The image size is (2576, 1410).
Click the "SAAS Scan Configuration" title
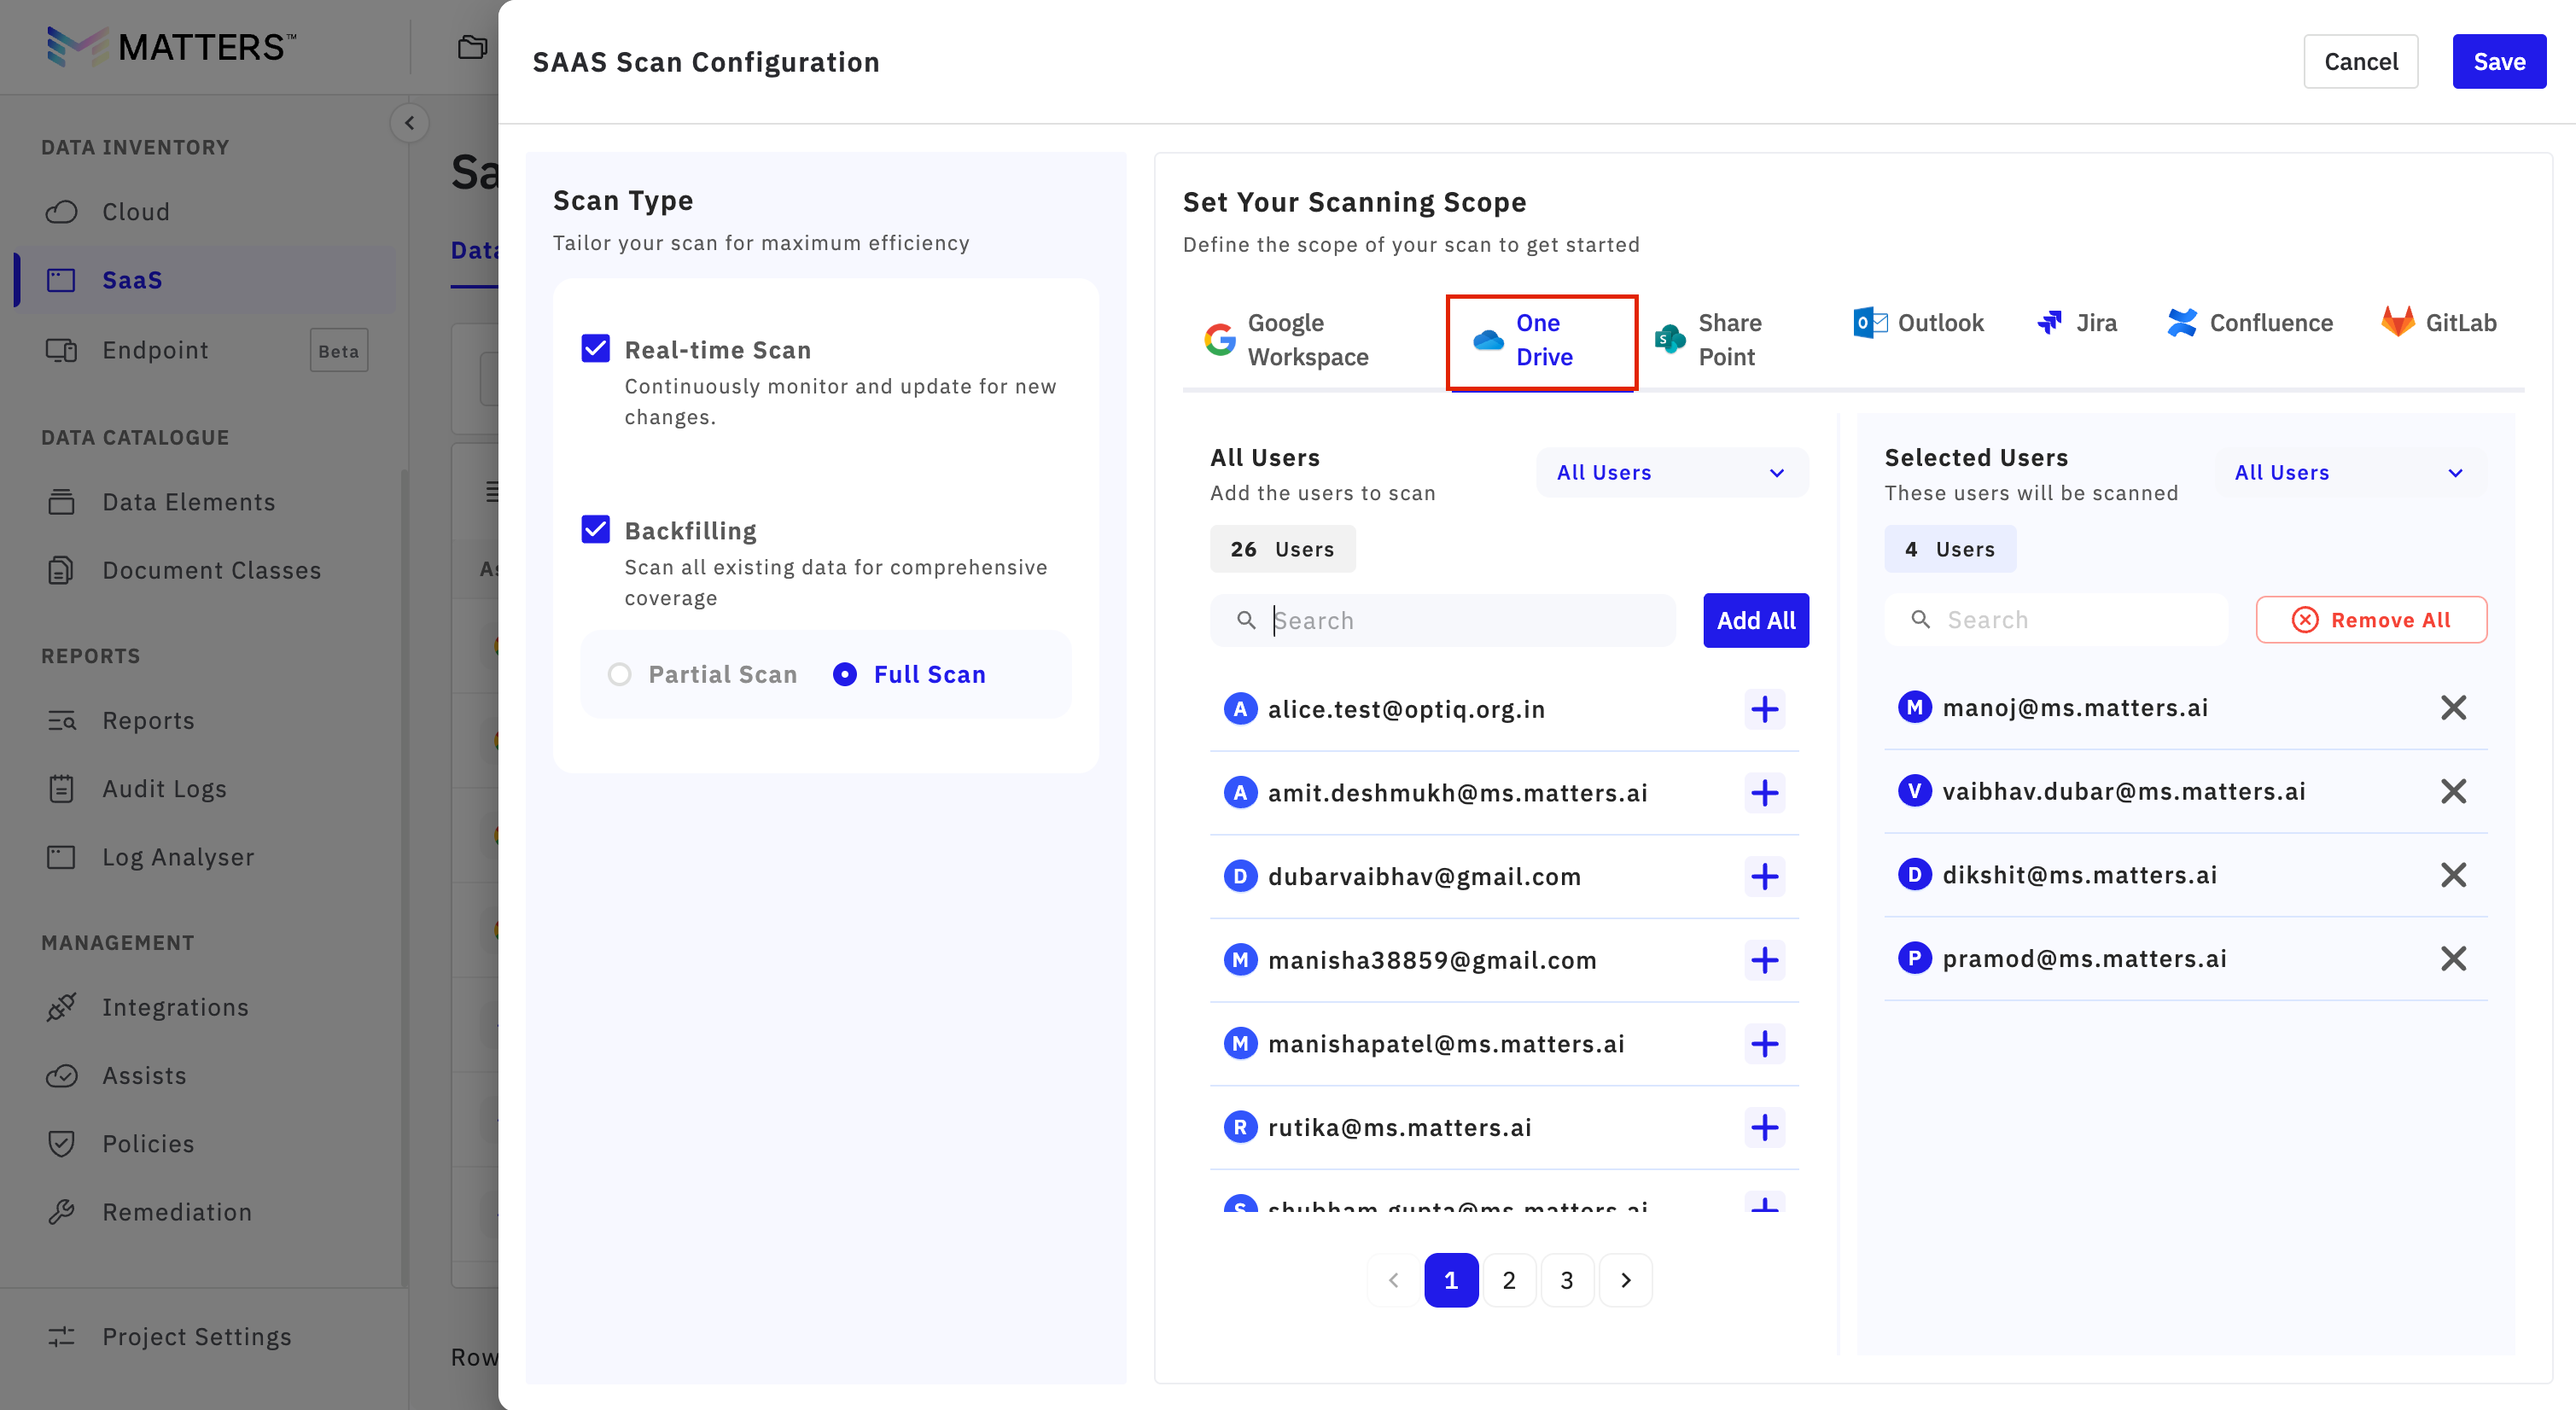pos(706,62)
